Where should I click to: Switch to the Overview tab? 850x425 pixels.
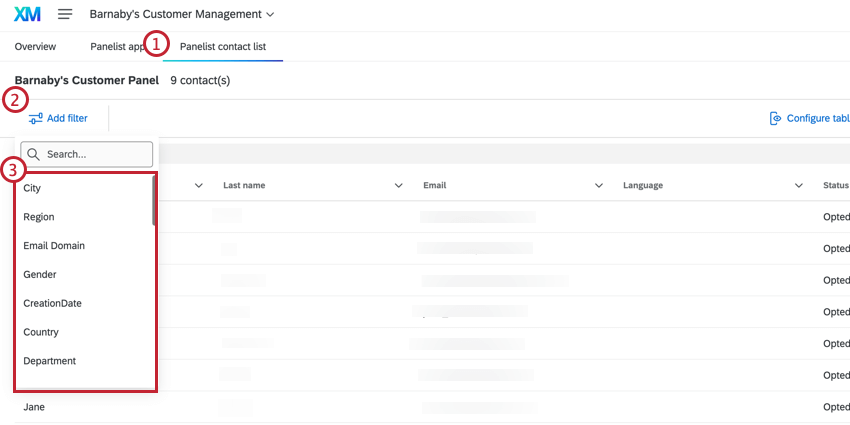click(35, 47)
